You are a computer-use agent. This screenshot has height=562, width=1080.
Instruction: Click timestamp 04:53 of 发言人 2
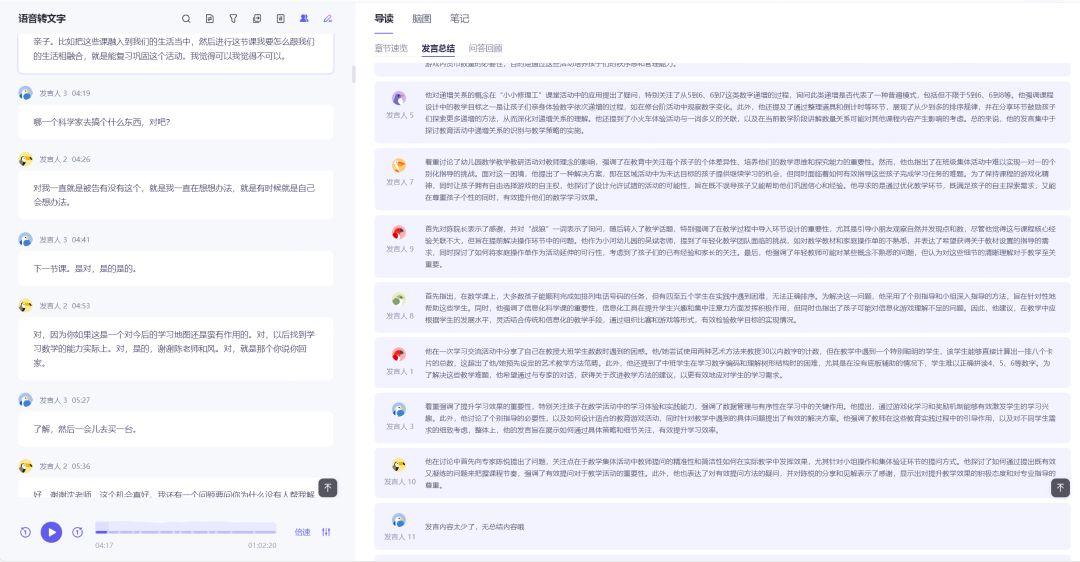[81, 305]
